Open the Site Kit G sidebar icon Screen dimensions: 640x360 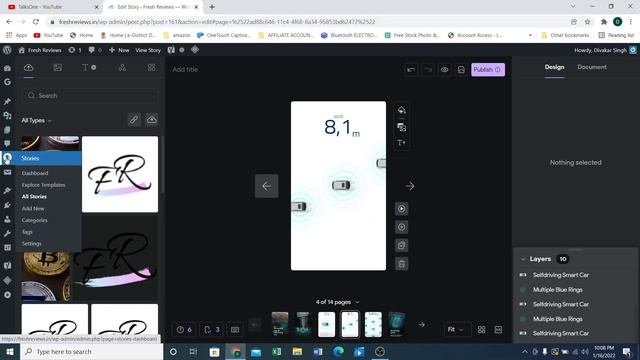click(7, 82)
